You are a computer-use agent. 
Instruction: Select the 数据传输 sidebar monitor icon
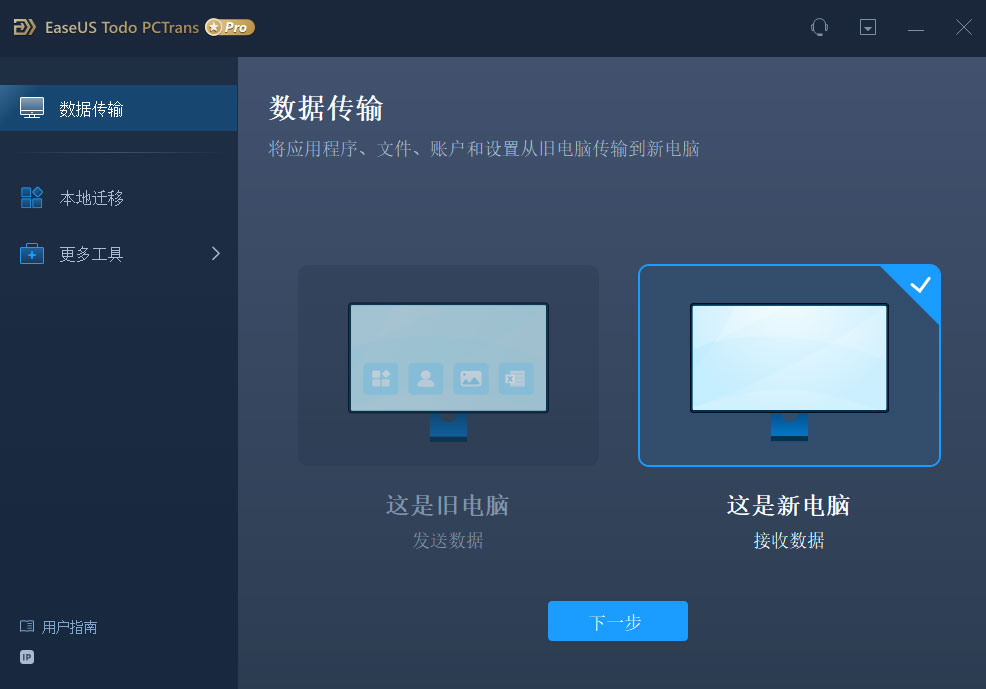[x=33, y=107]
